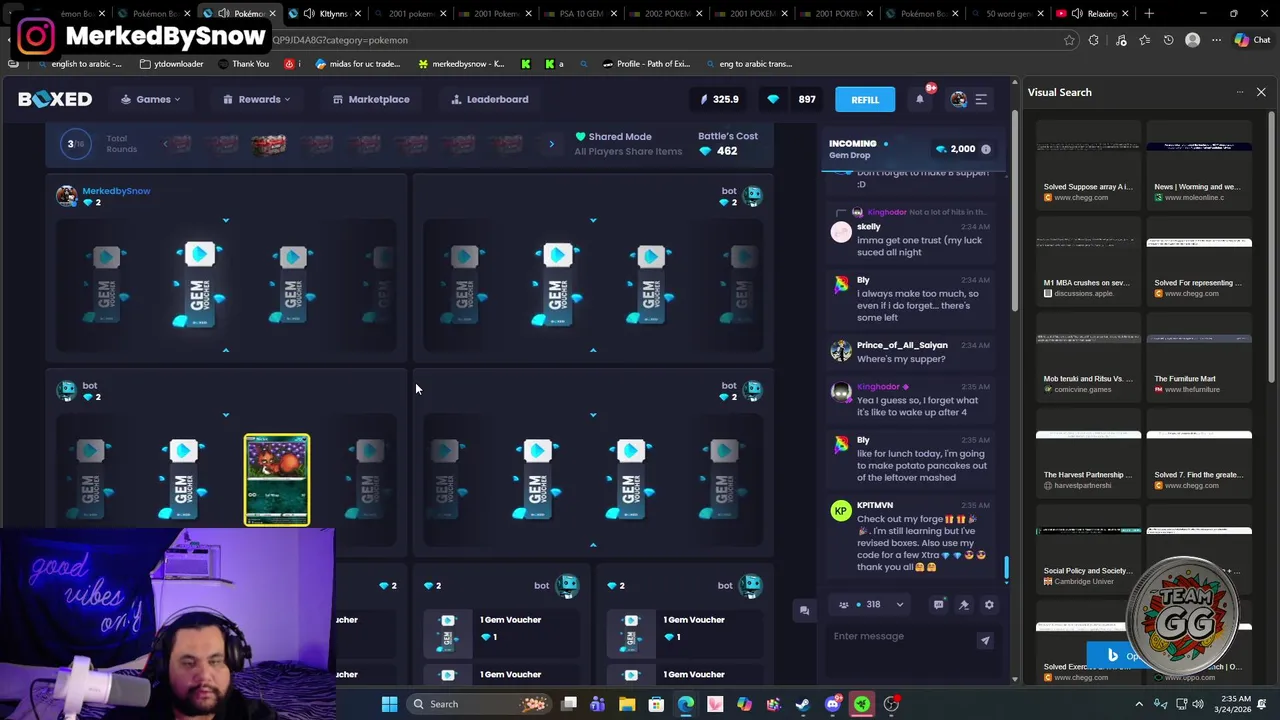This screenshot has width=1280, height=720.
Task: Expand the Rewards dropdown menu
Action: (257, 99)
